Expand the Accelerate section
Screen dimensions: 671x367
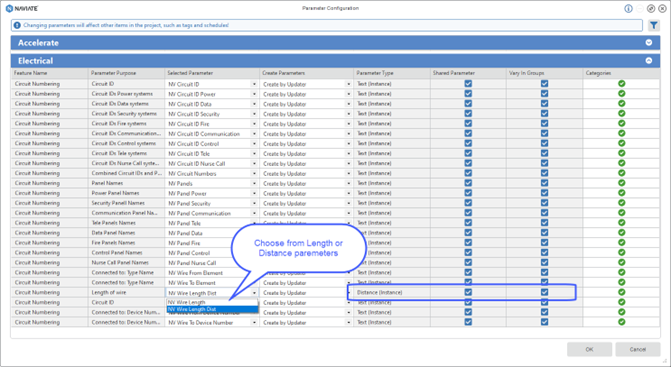point(649,42)
